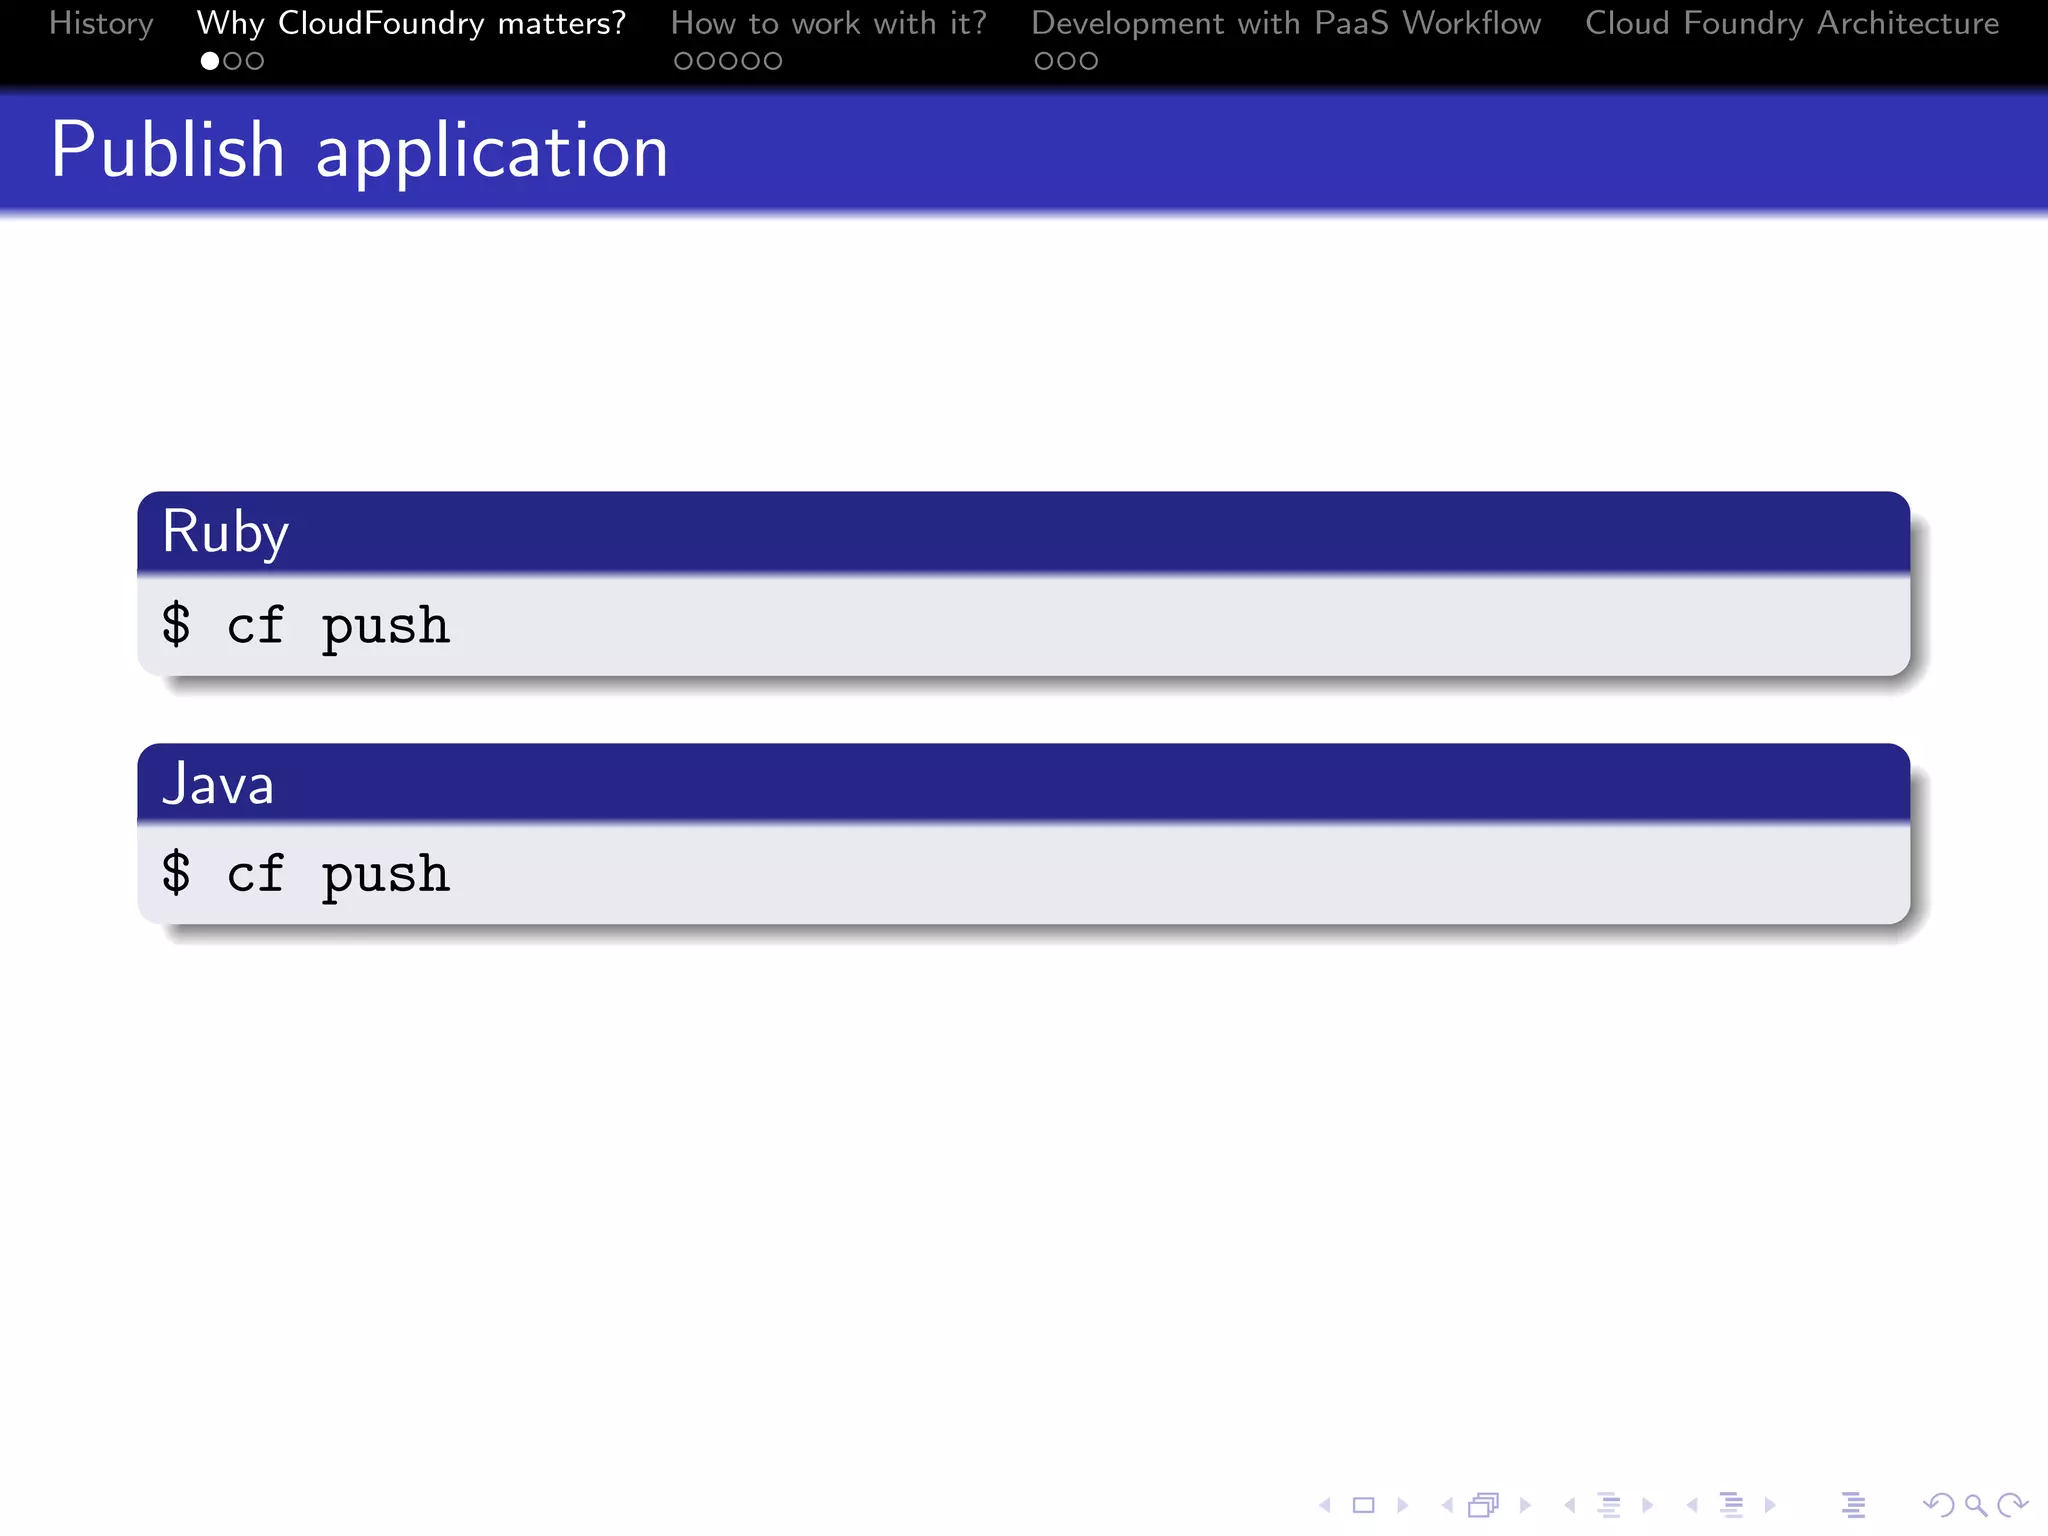The width and height of the screenshot is (2048, 1536).
Task: Go to next frame using arrow right of stacked frames icon
Action: pos(1525,1505)
